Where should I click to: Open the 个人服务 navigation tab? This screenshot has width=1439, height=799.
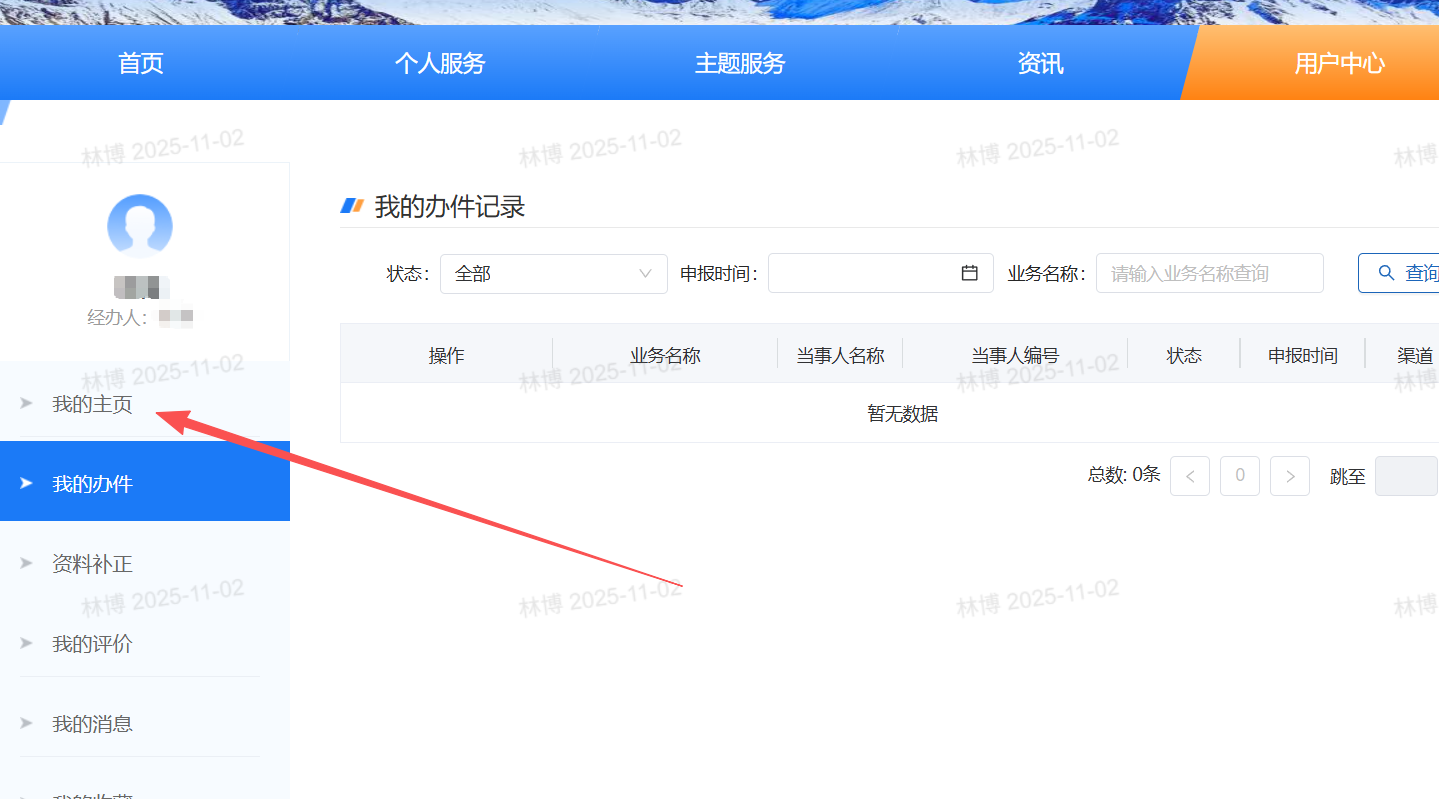coord(440,64)
